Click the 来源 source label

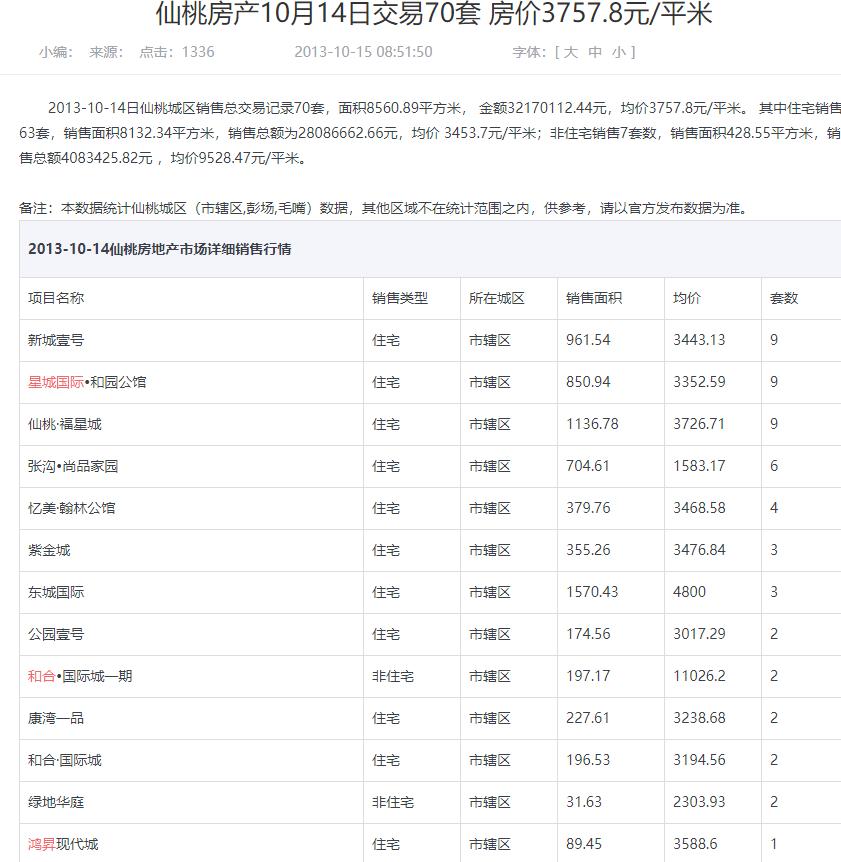[x=103, y=53]
